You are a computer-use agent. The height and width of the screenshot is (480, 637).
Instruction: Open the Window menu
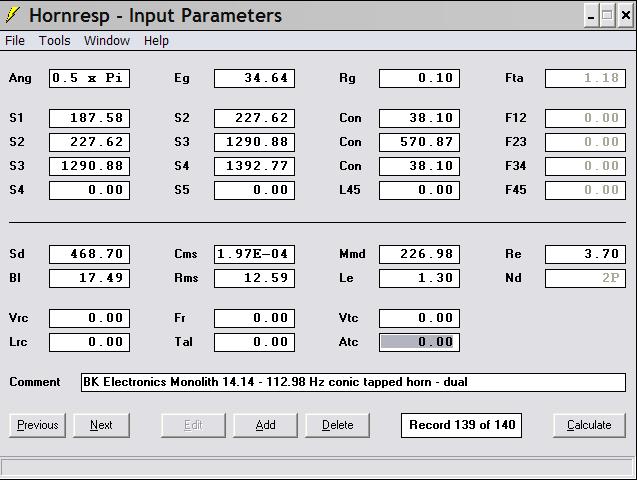(107, 41)
